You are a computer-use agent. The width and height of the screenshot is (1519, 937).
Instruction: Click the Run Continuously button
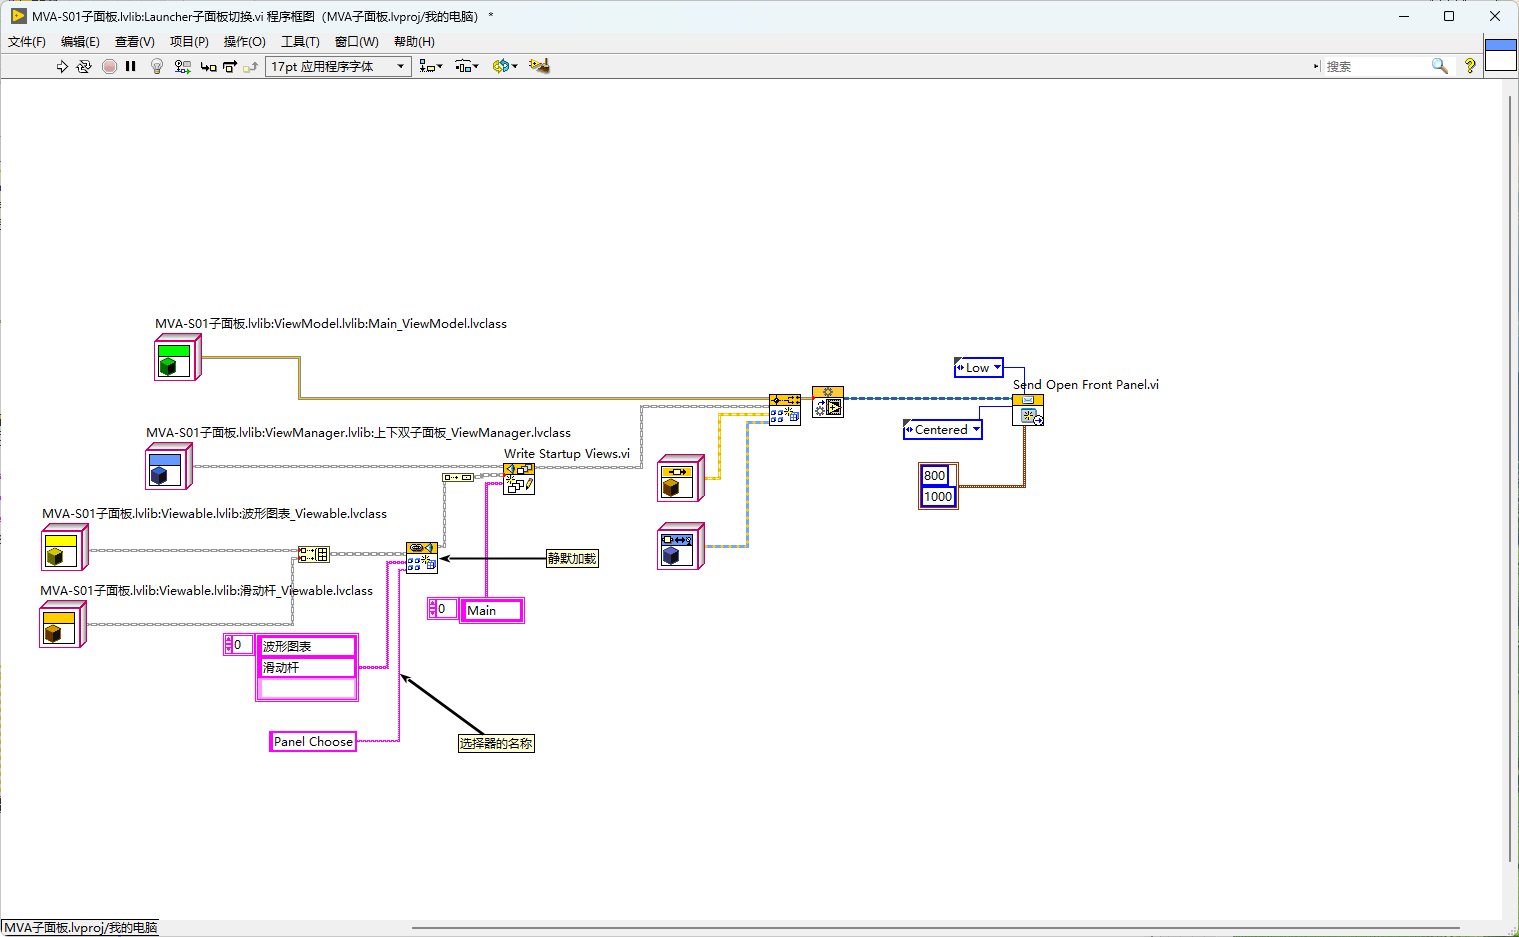coord(84,66)
